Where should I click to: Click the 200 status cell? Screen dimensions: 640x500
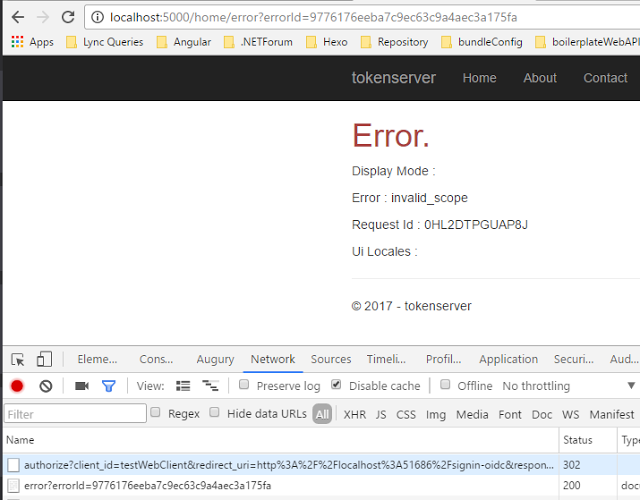tap(588, 485)
